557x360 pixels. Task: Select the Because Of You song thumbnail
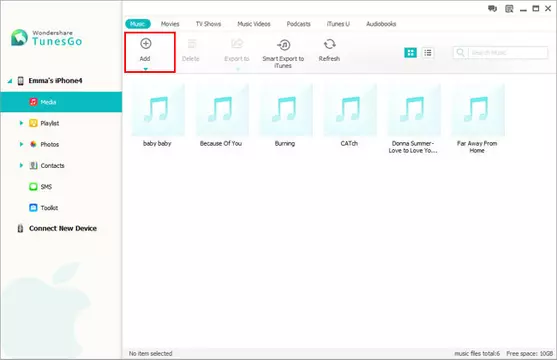[x=222, y=110]
